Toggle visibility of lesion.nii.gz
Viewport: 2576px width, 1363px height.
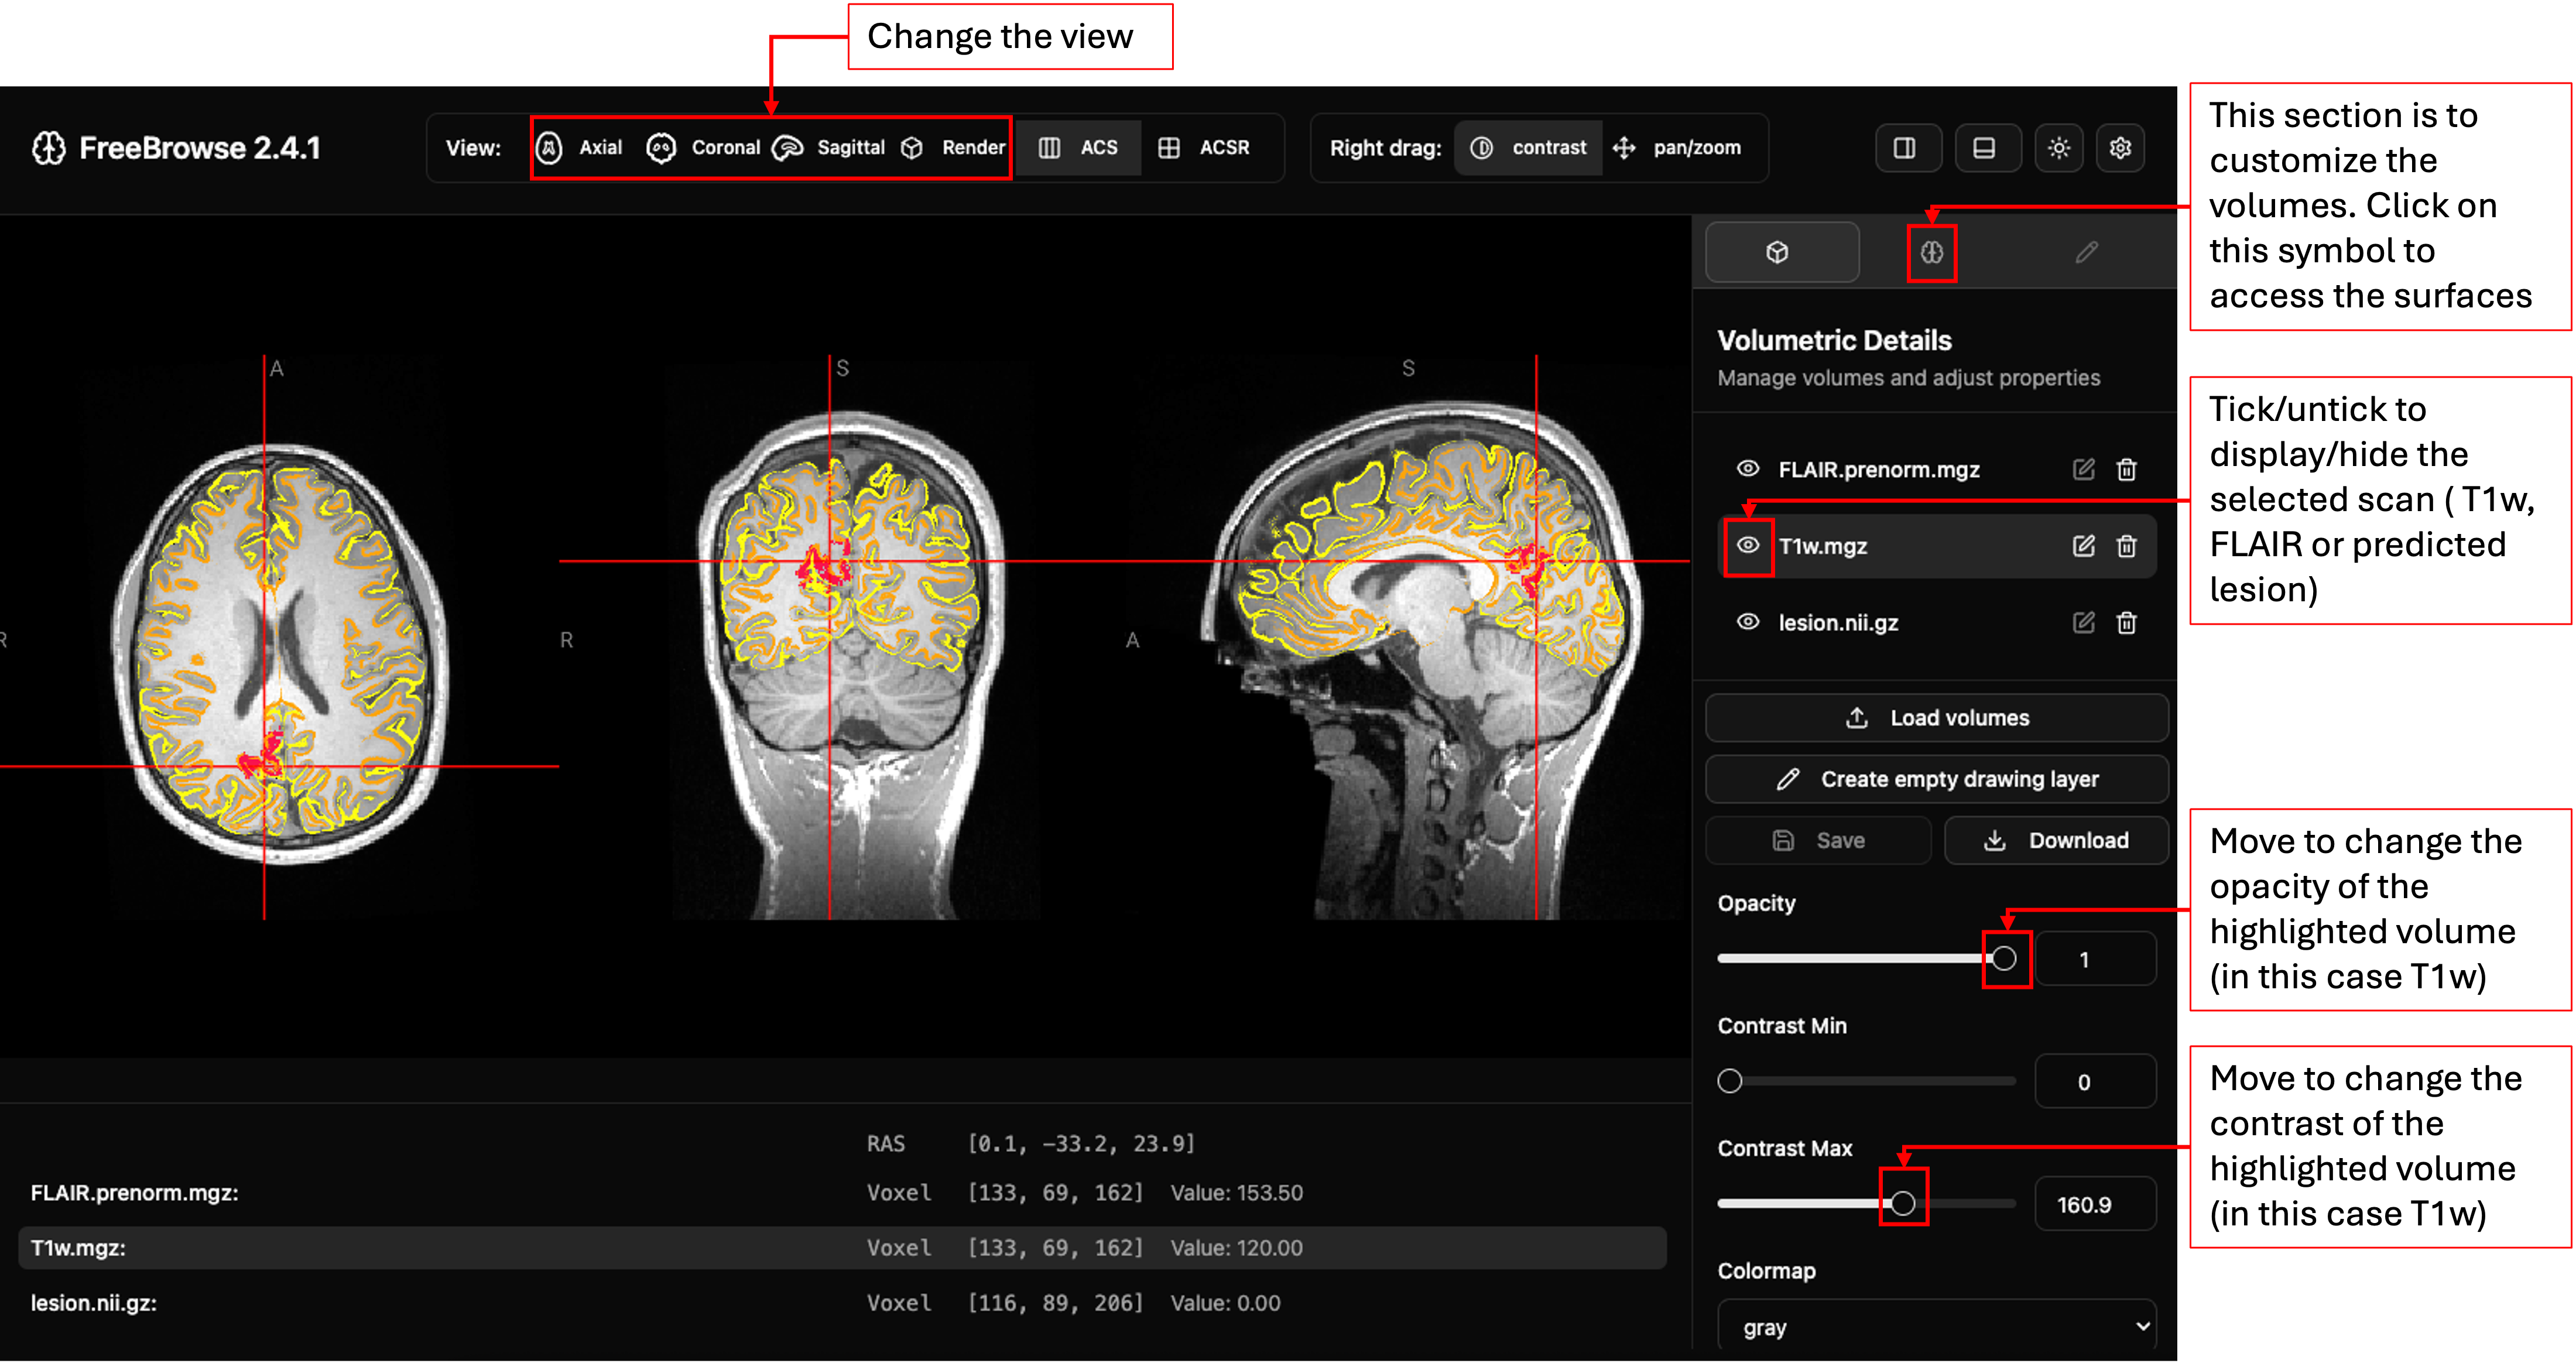coord(1747,622)
